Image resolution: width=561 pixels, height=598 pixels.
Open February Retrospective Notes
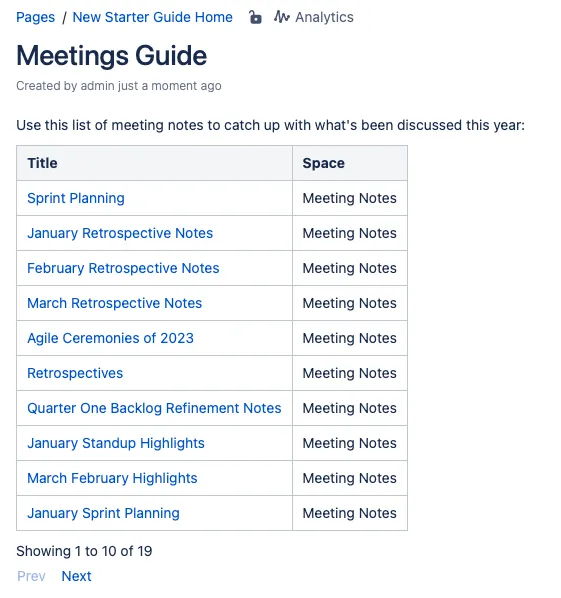pos(123,268)
